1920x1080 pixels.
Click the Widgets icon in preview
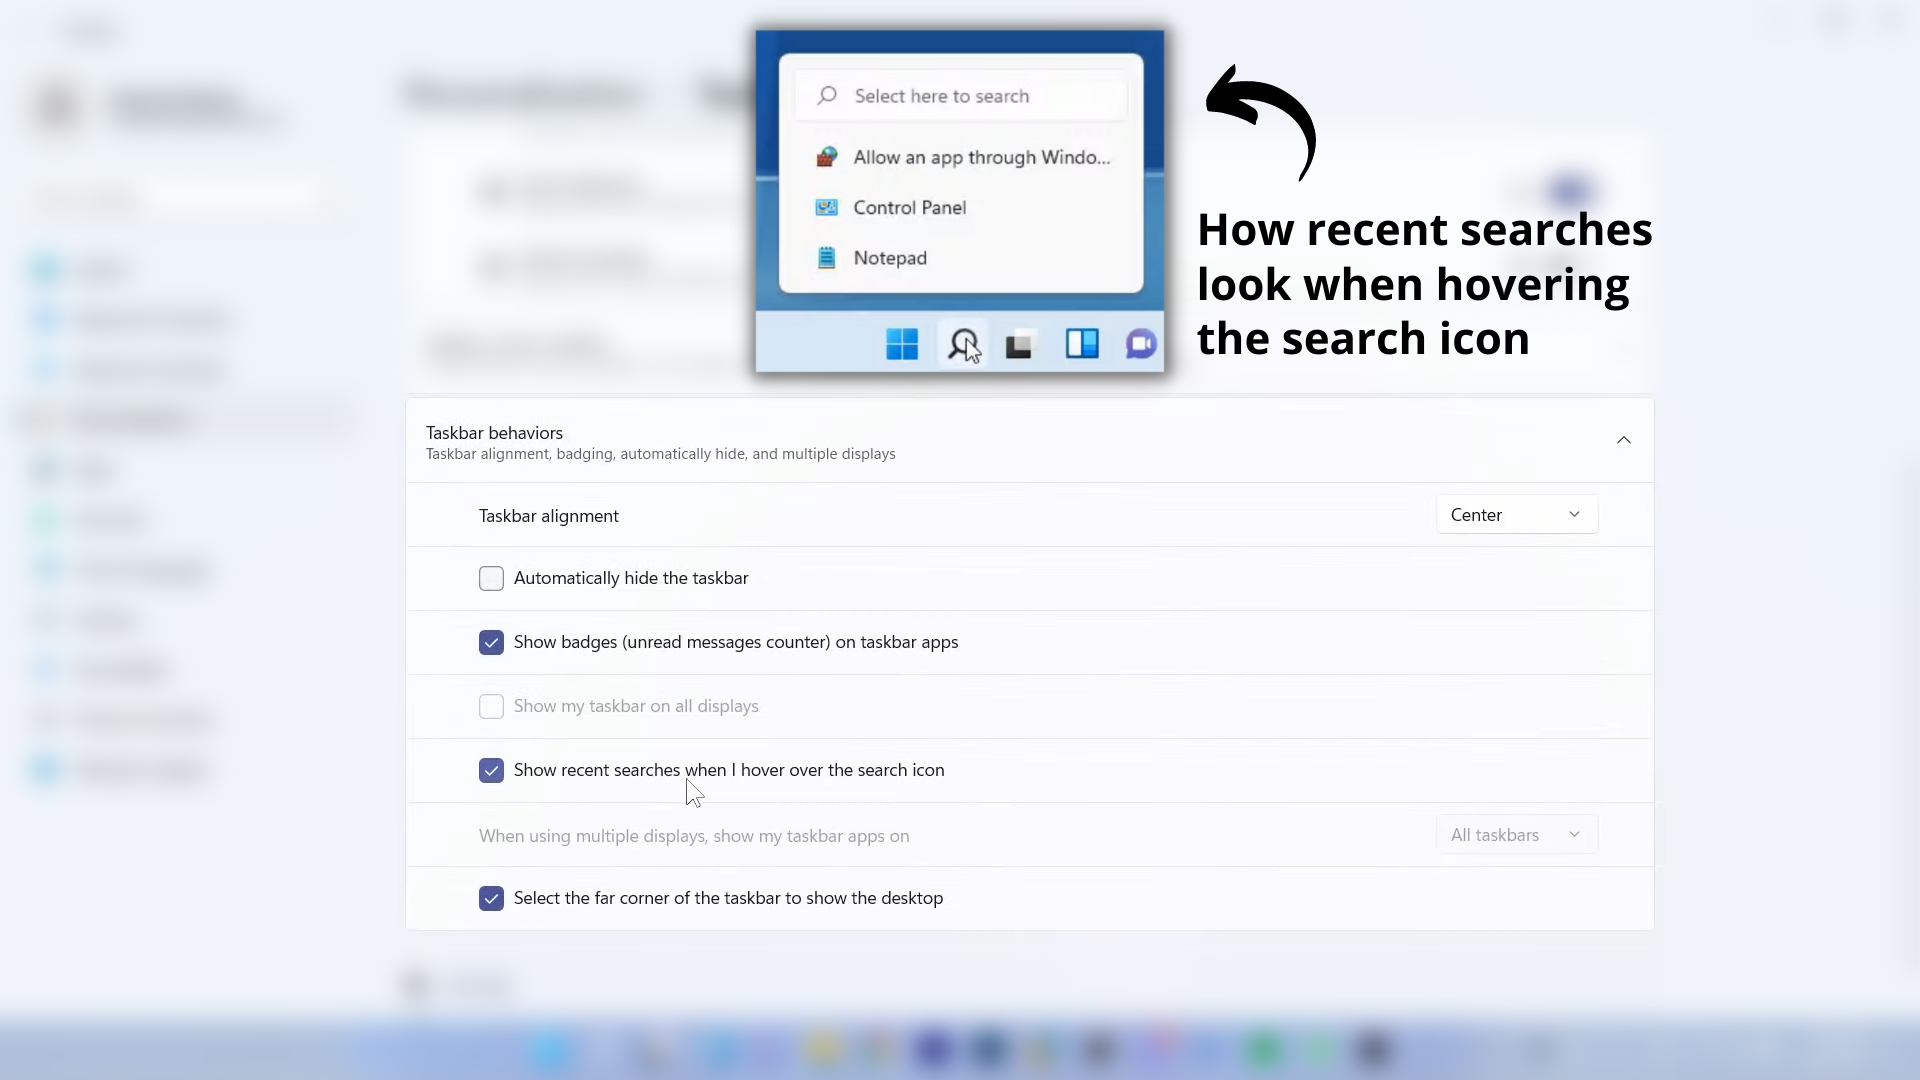point(1081,344)
